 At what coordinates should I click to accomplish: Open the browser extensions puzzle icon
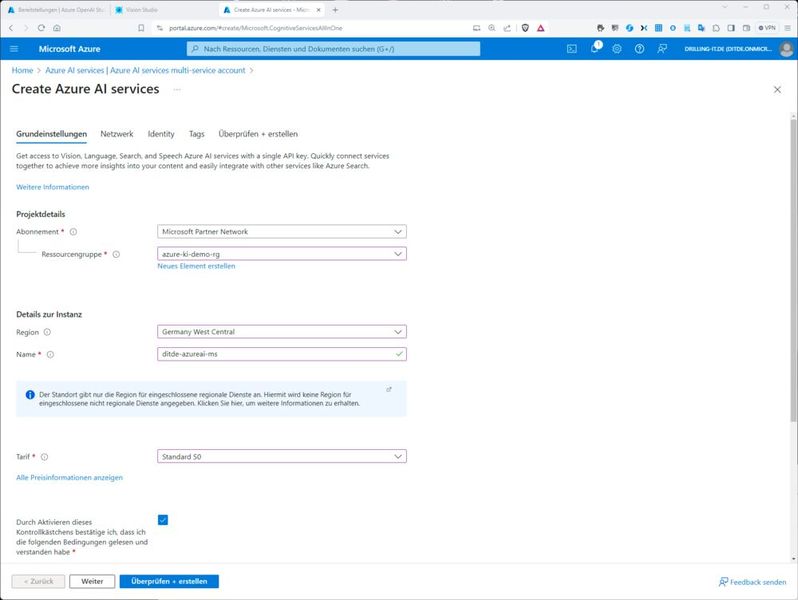pyautogui.click(x=716, y=28)
